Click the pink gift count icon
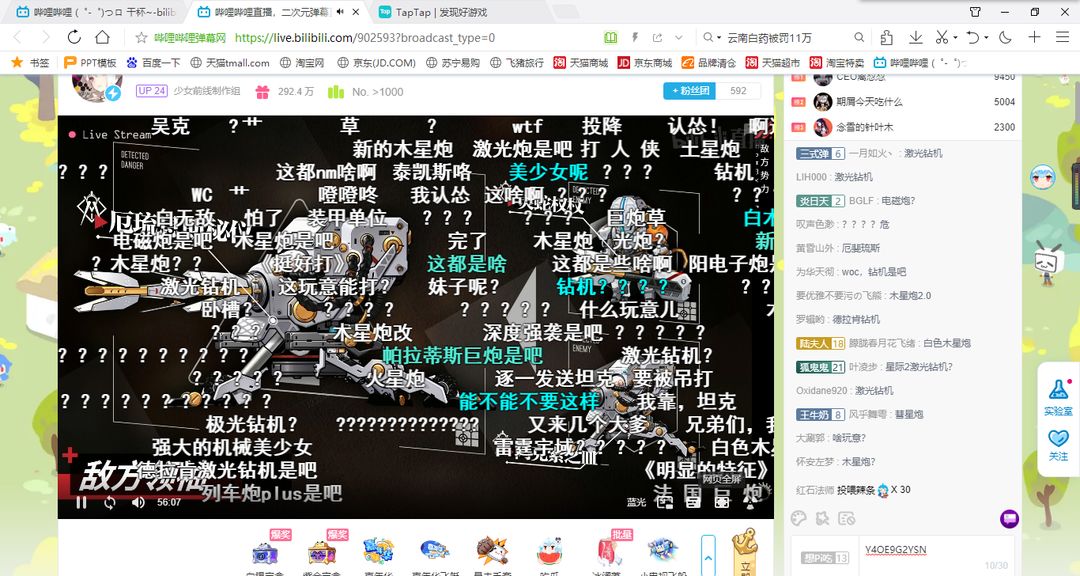Screen dimensions: 1080x576 (262, 92)
